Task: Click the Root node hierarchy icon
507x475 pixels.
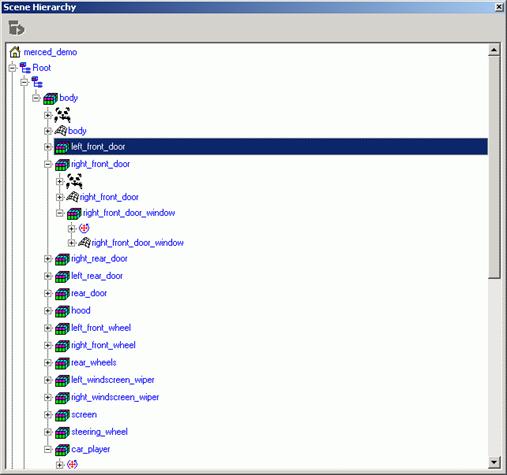Action: click(x=25, y=68)
